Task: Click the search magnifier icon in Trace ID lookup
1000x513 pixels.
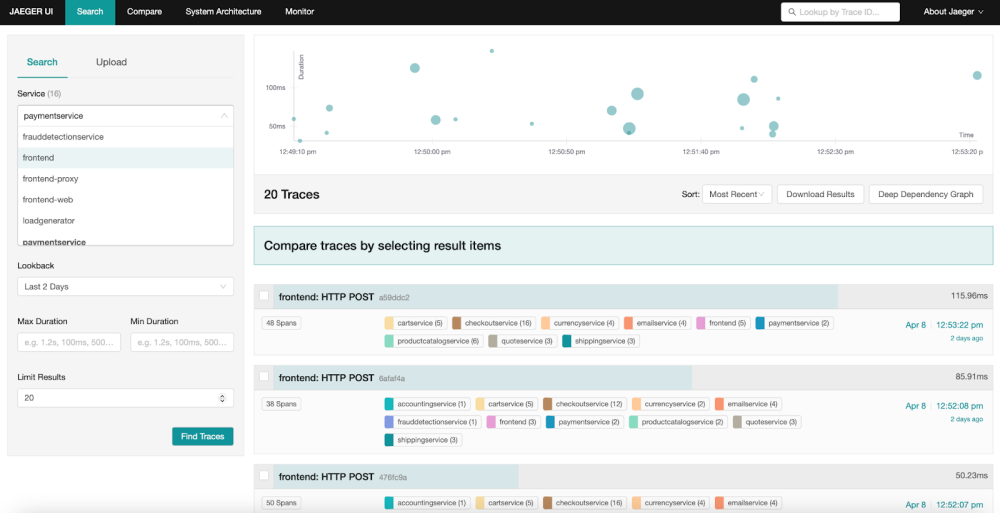Action: (x=792, y=12)
